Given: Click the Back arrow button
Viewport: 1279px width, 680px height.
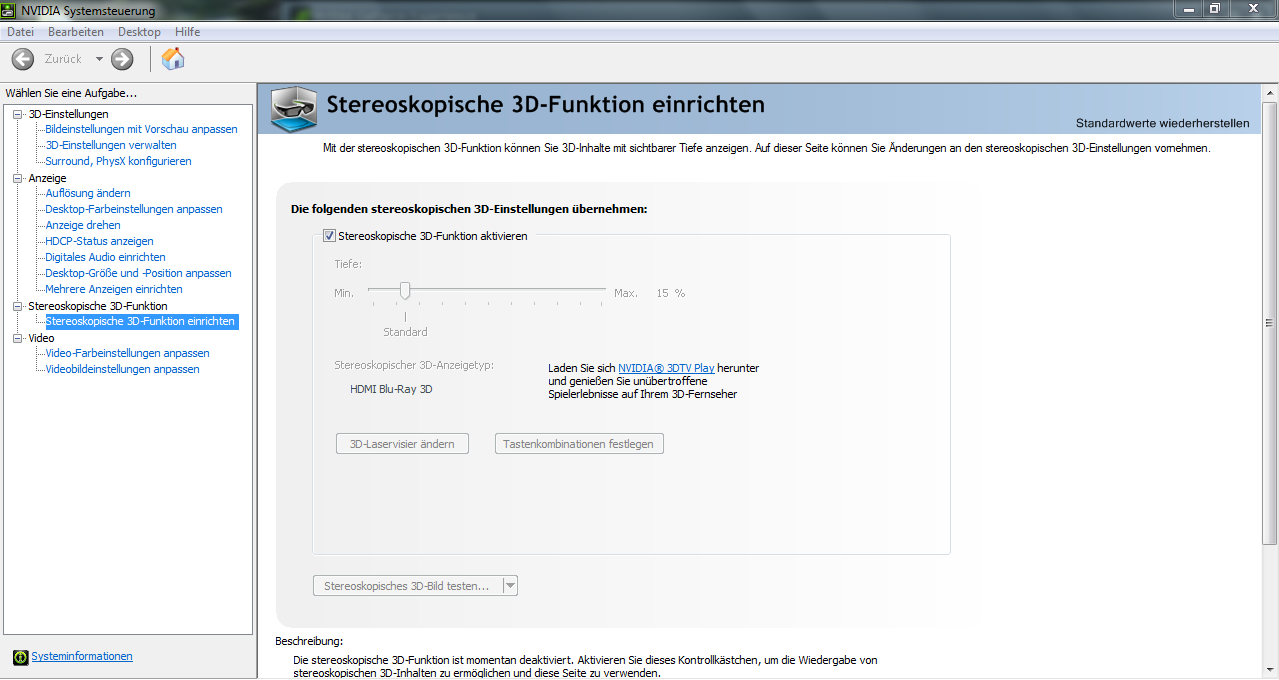Looking at the screenshot, I should click(x=22, y=59).
